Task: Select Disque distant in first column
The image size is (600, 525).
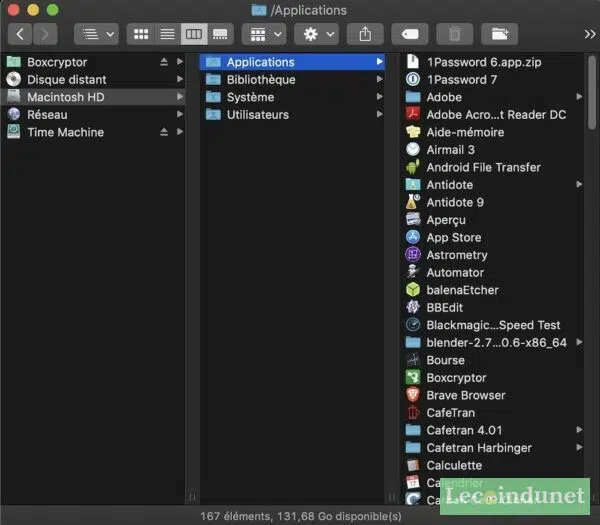Action: (x=93, y=80)
